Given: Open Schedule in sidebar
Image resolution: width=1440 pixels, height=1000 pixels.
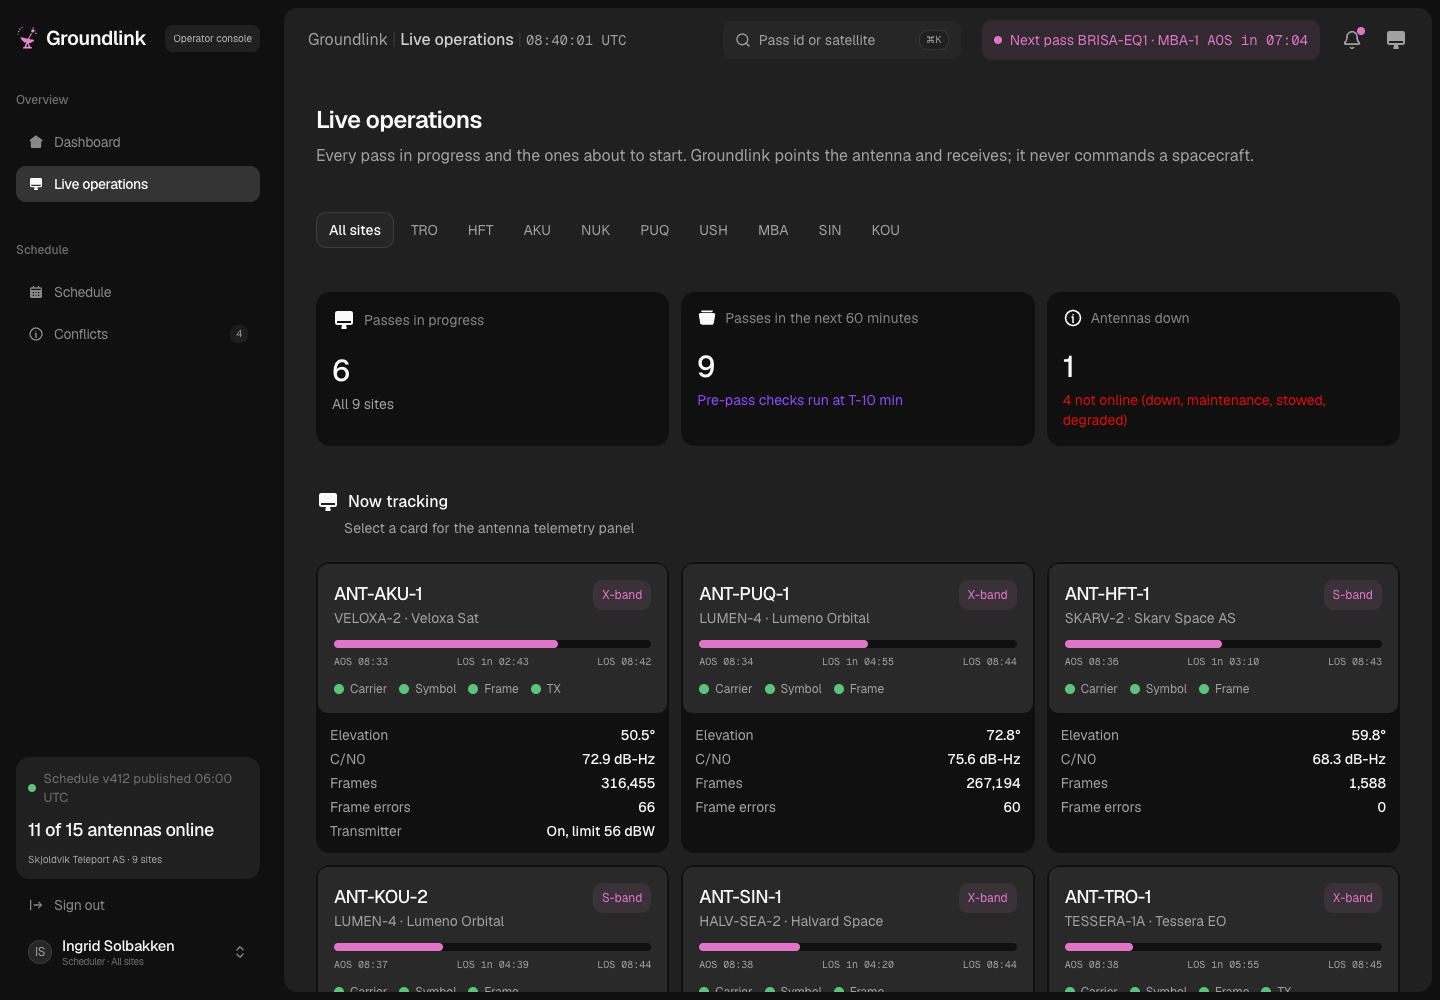Looking at the screenshot, I should click(x=138, y=292).
